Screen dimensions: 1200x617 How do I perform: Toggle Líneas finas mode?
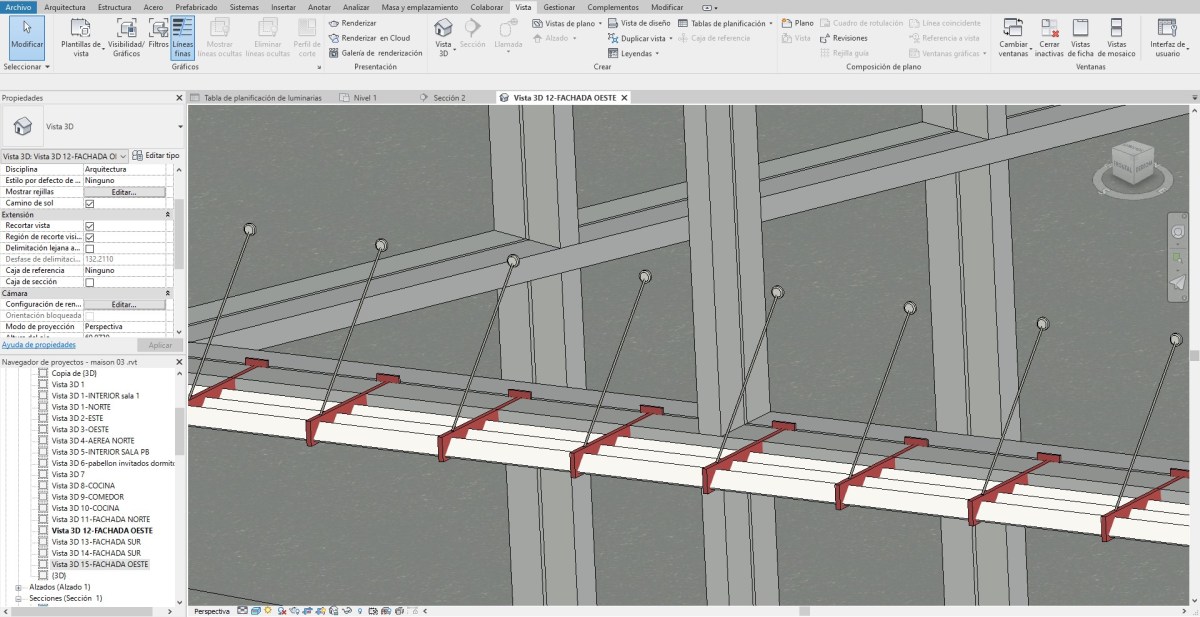[x=183, y=39]
